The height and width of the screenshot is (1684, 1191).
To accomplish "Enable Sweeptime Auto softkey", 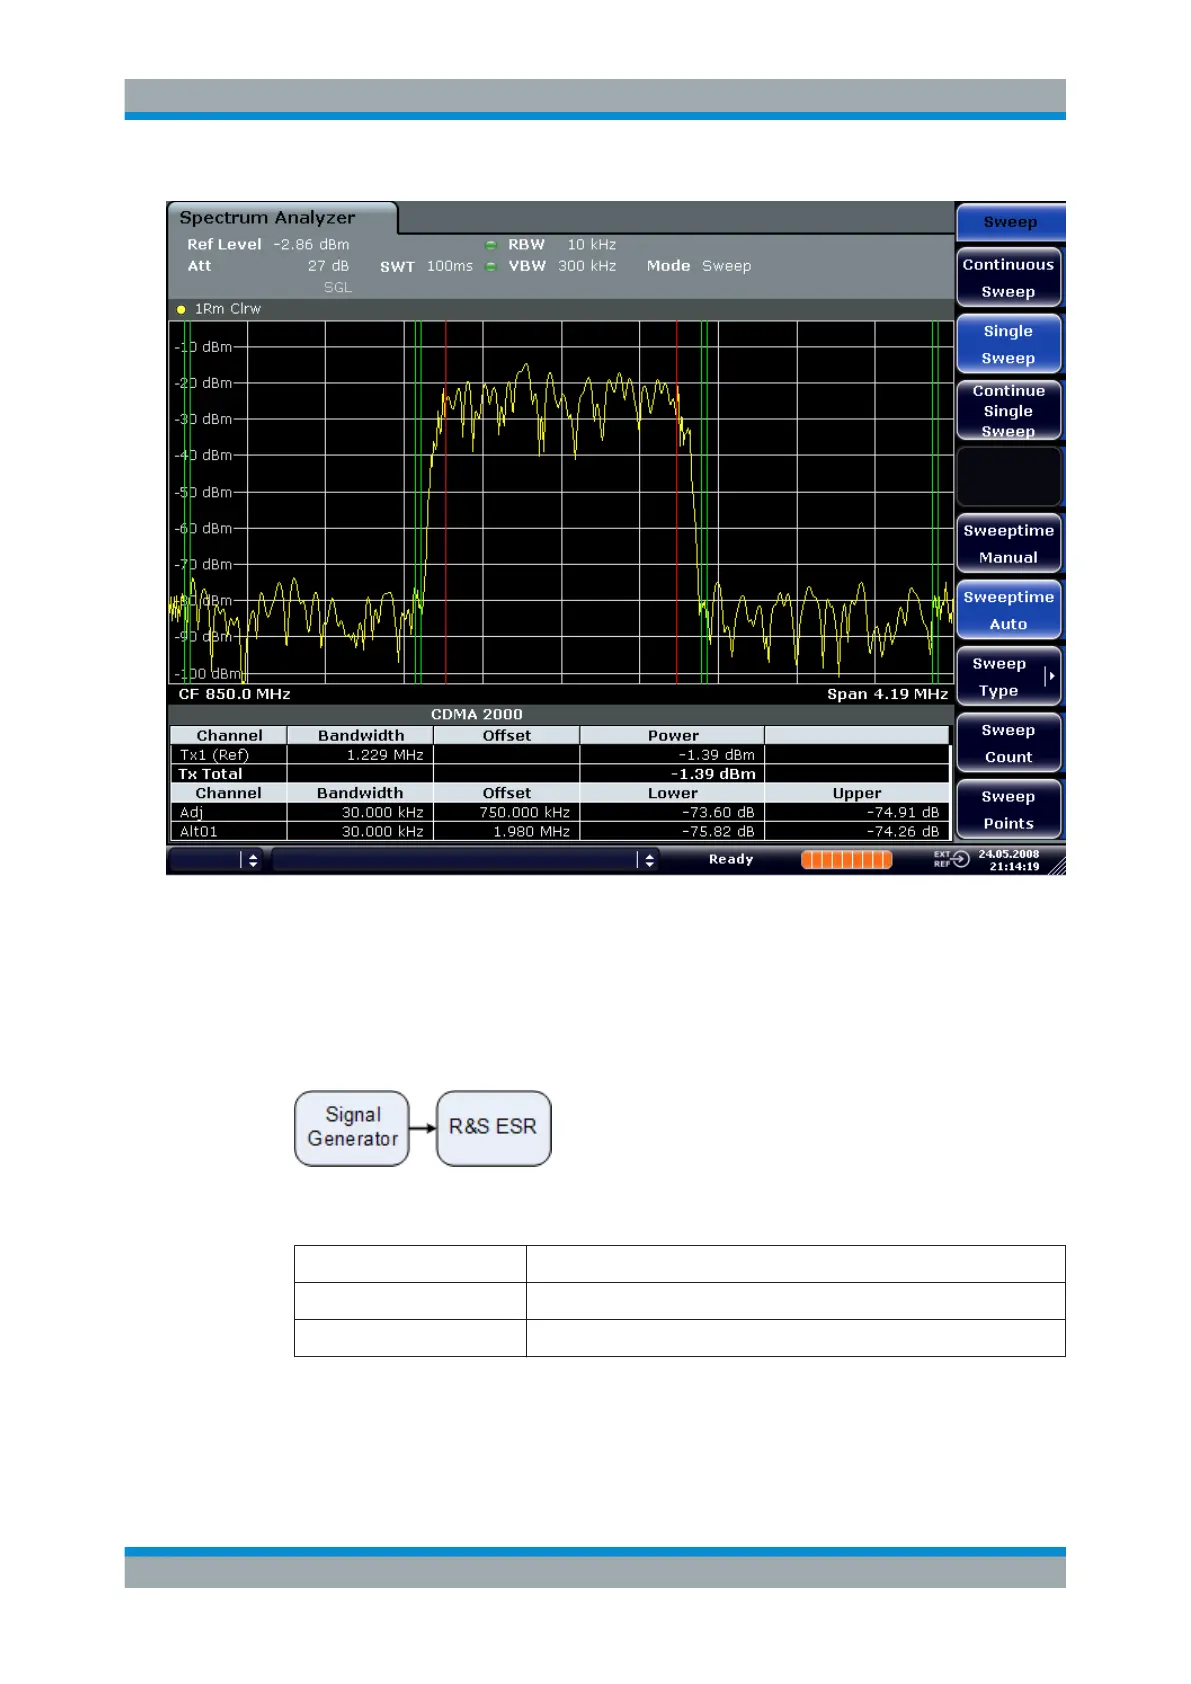I will point(1008,610).
